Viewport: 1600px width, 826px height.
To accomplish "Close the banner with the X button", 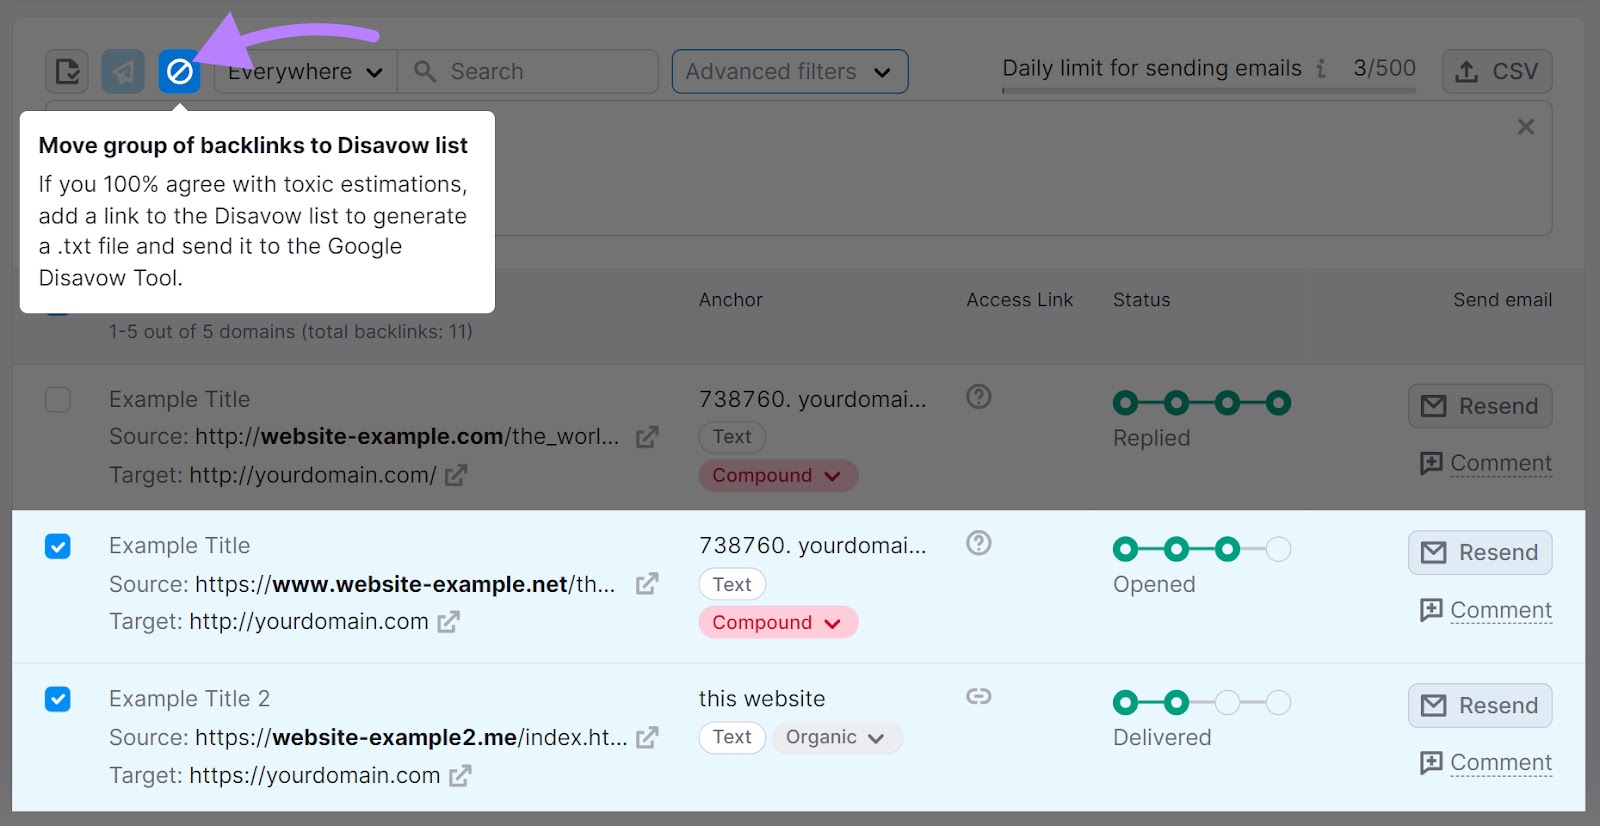I will 1525,127.
